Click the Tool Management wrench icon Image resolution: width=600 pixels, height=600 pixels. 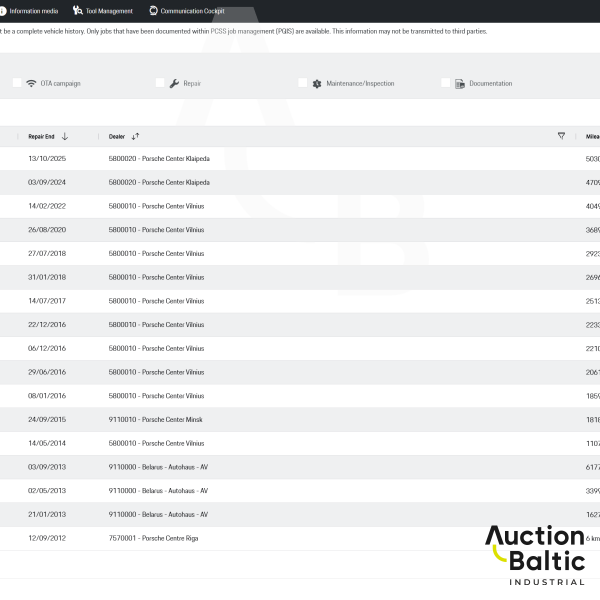pos(78,11)
